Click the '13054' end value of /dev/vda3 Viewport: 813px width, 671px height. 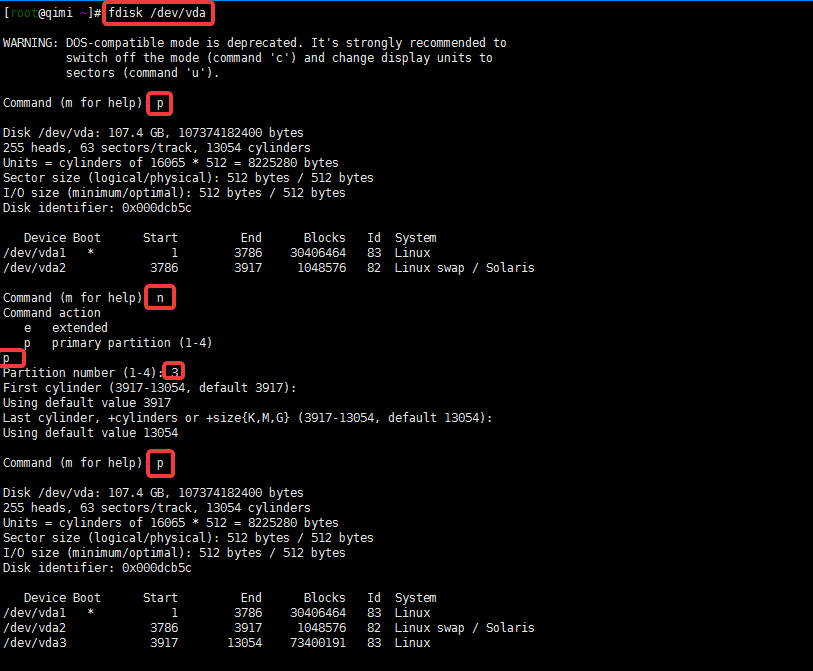pyautogui.click(x=245, y=643)
